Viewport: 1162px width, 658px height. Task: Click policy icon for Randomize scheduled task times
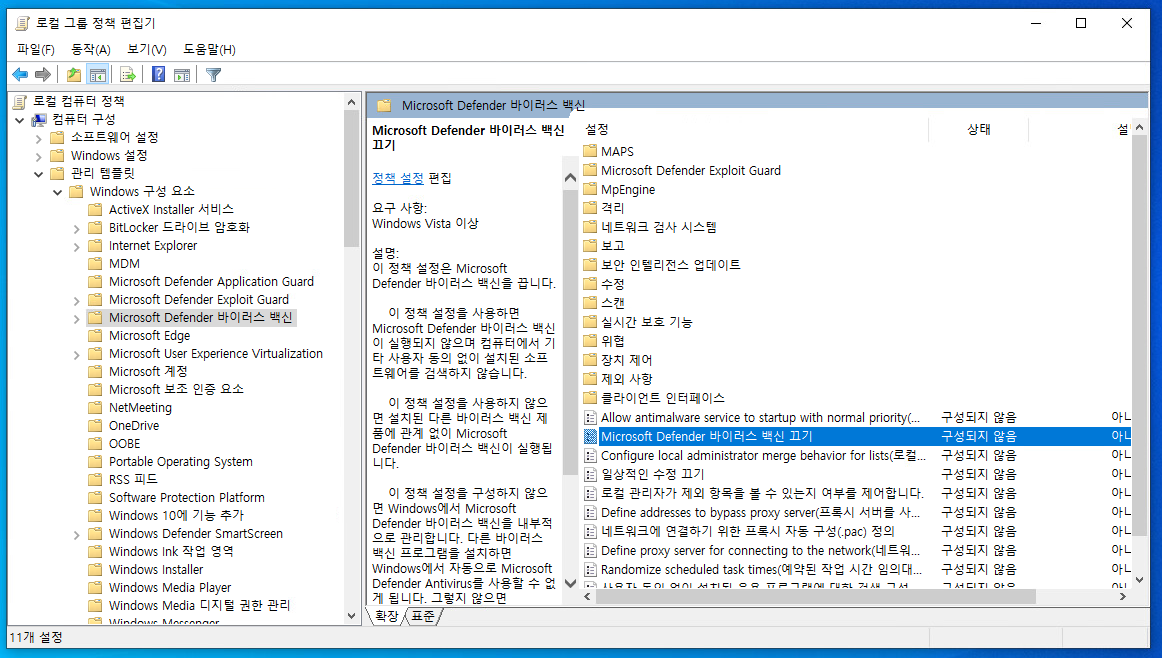[x=590, y=569]
